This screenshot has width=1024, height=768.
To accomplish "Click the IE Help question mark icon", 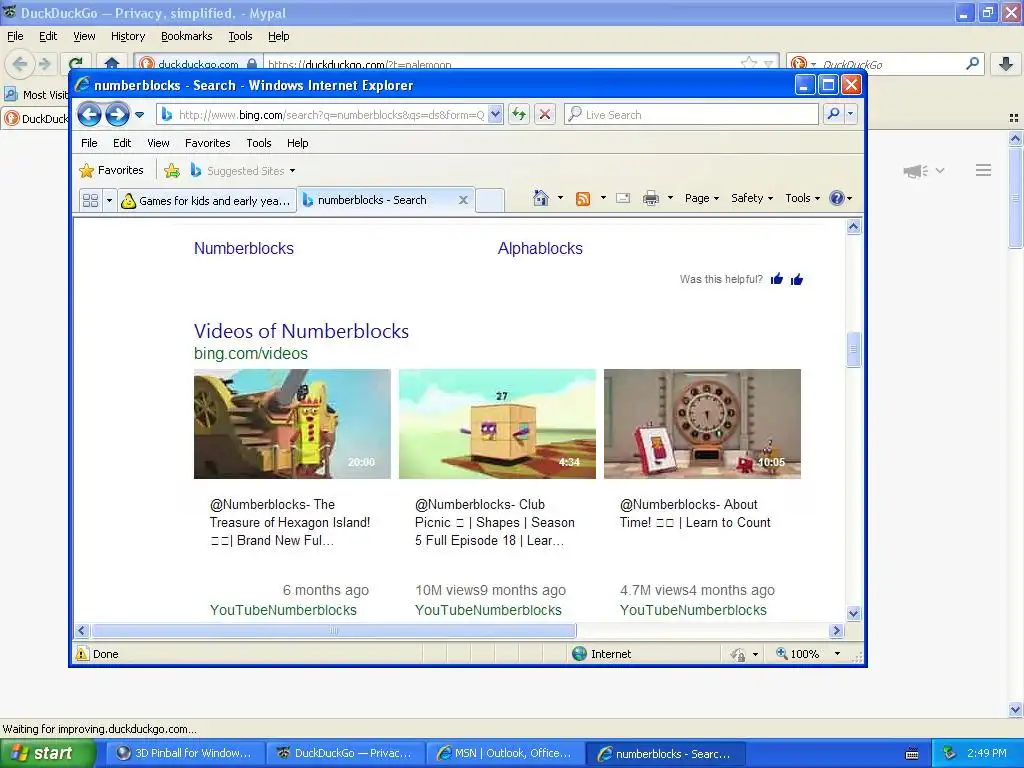I will (x=837, y=198).
